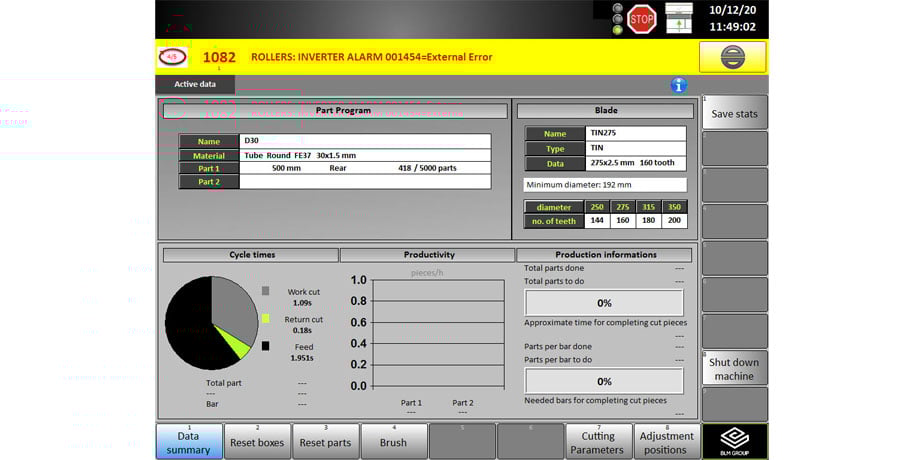Screen dimensions: 924x460
Task: Click the traffic light status indicator
Action: [x=617, y=18]
